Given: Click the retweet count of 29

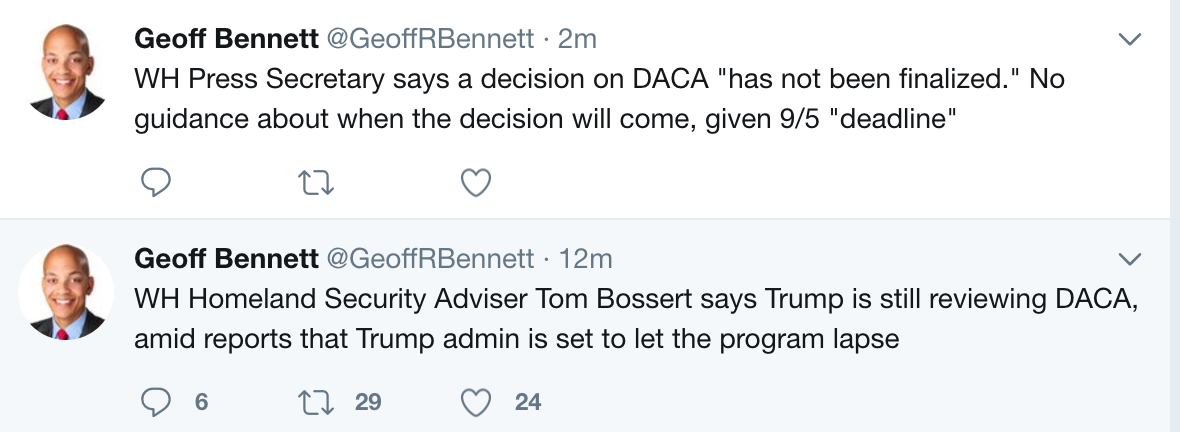Looking at the screenshot, I should [x=368, y=402].
